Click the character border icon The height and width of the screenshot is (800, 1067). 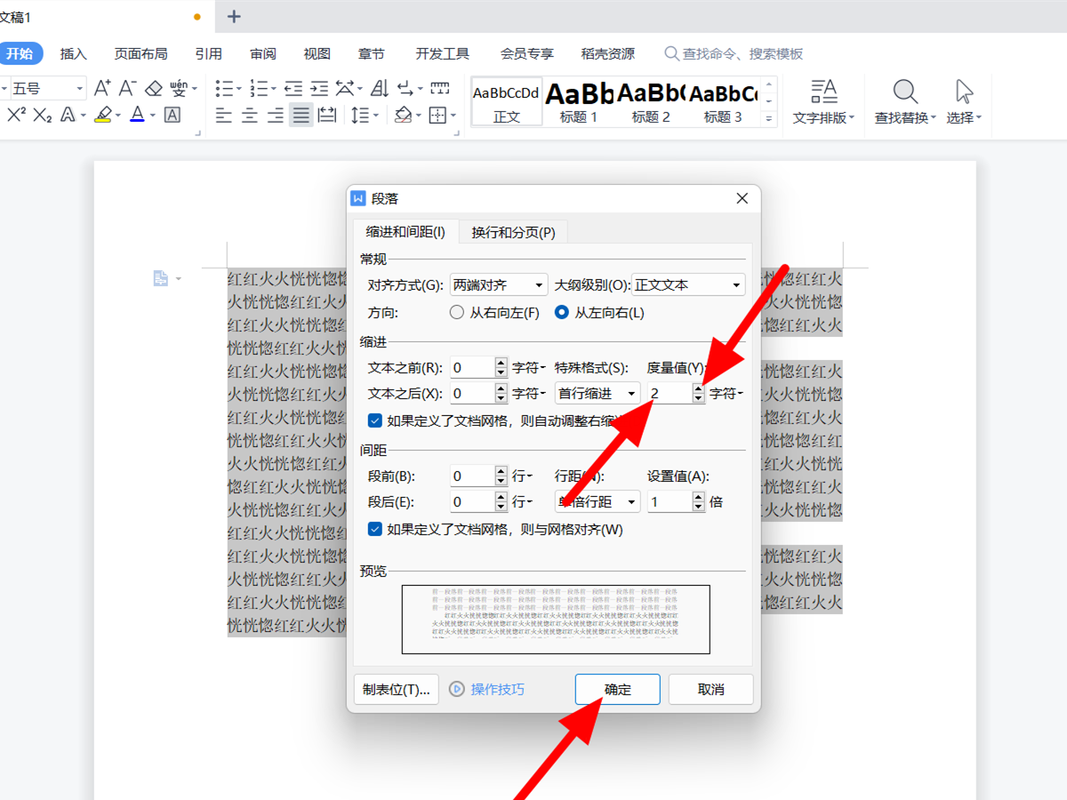pyautogui.click(x=172, y=115)
